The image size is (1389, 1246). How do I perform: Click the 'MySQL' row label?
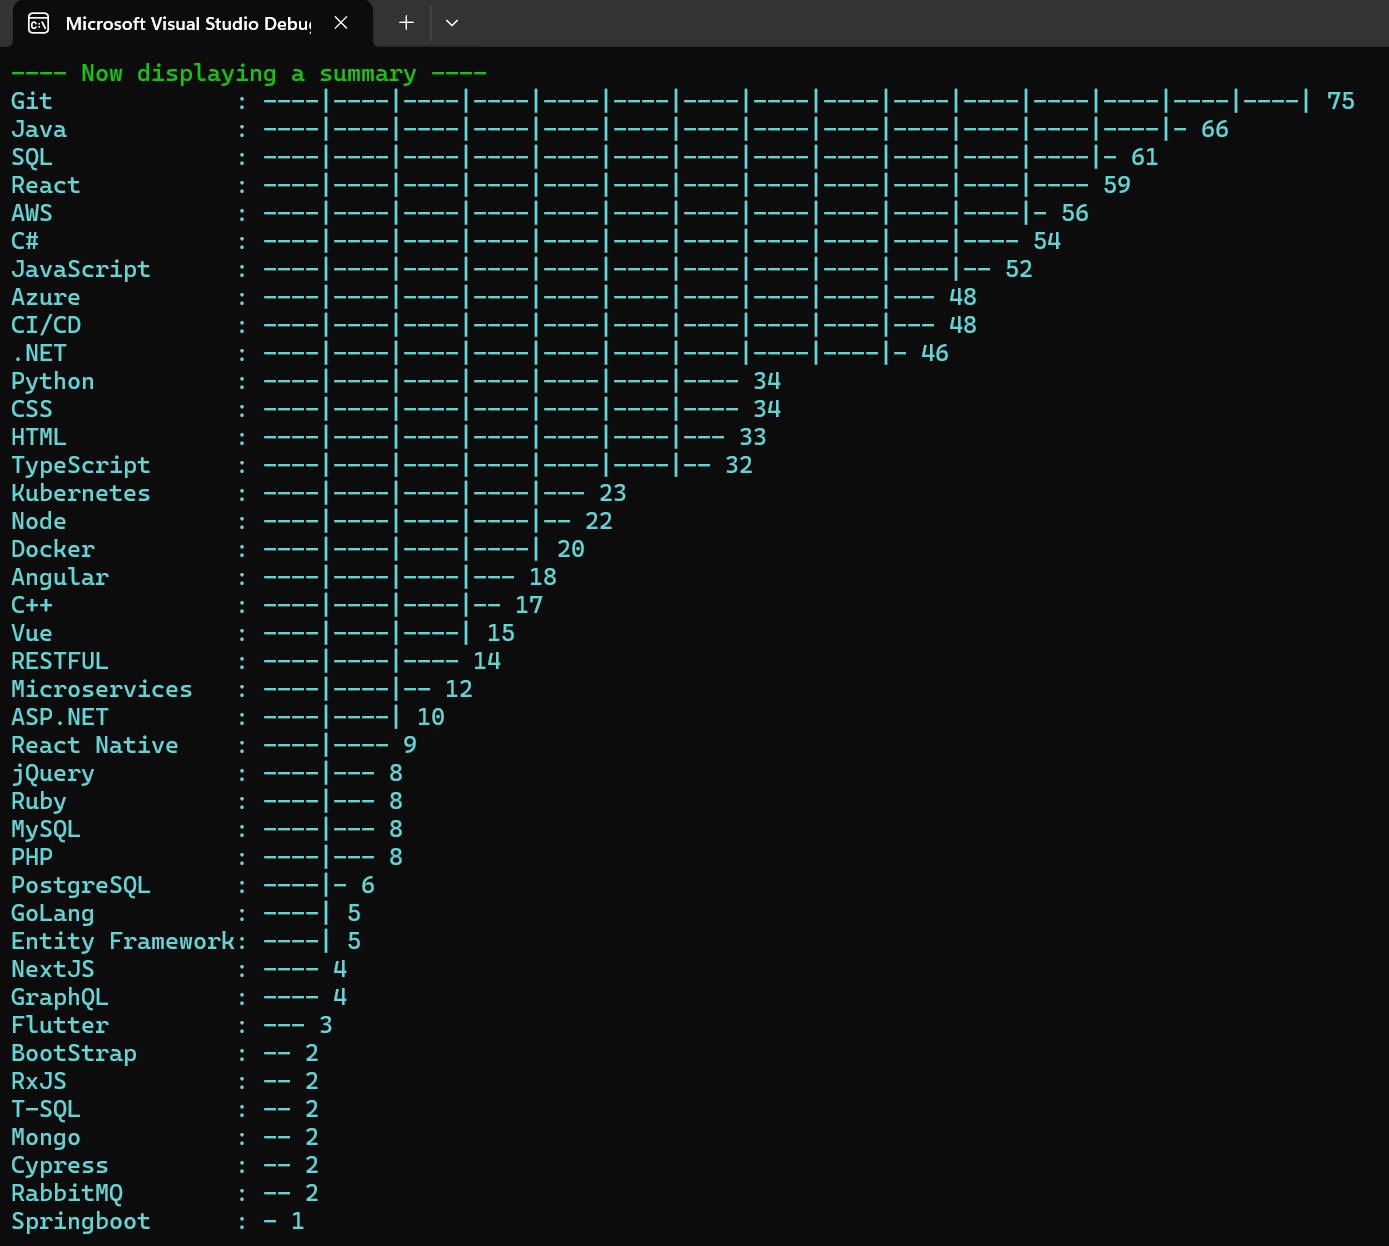click(x=46, y=829)
